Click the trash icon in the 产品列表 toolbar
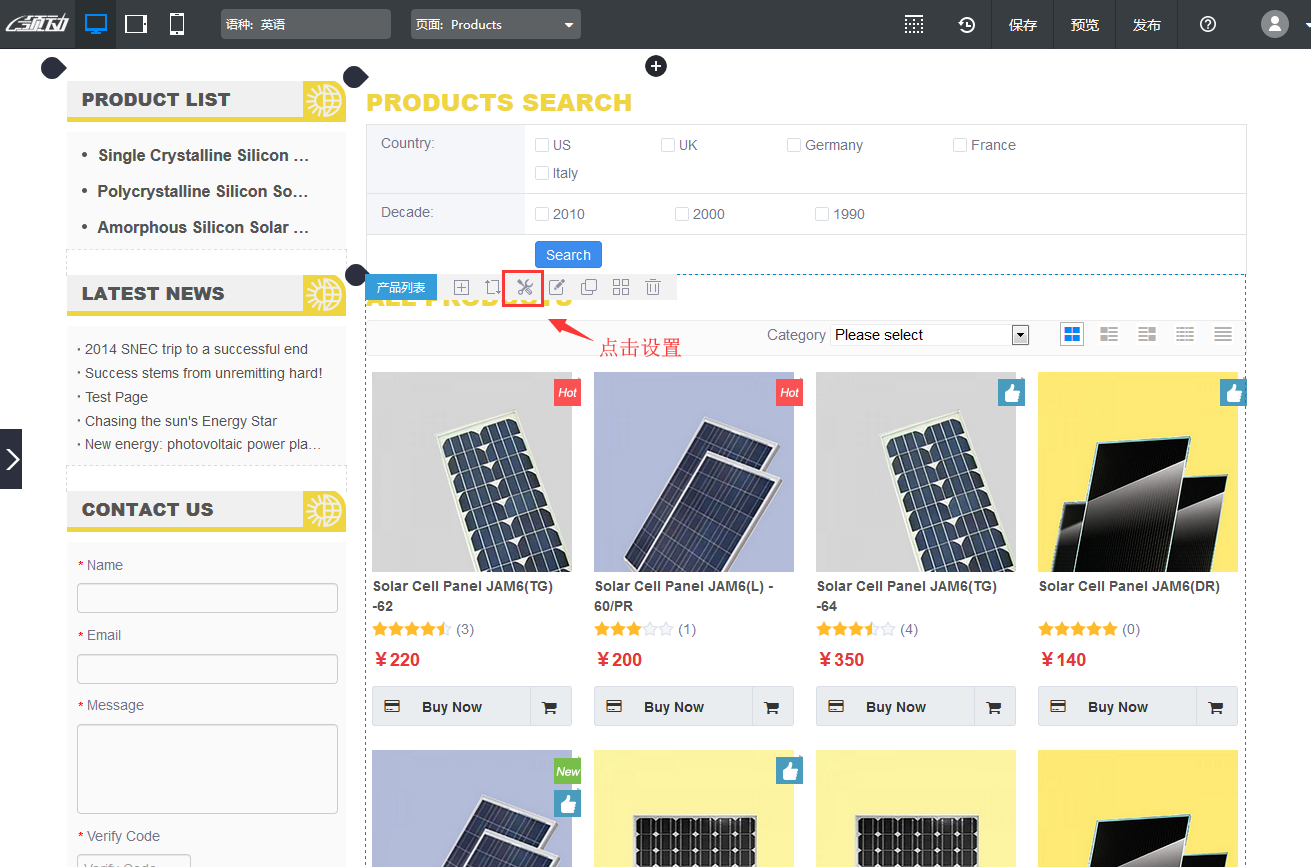This screenshot has width=1311, height=867. pos(653,288)
